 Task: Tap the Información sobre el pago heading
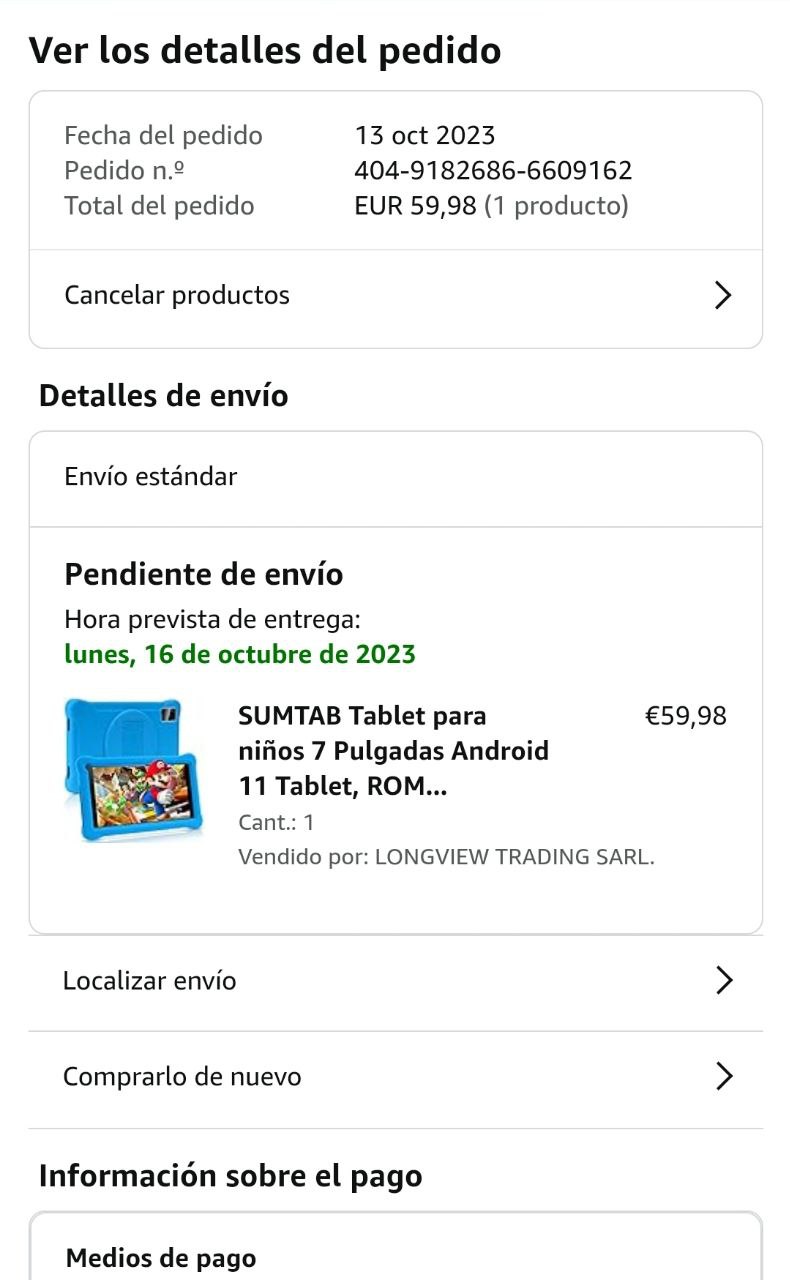click(x=231, y=1176)
